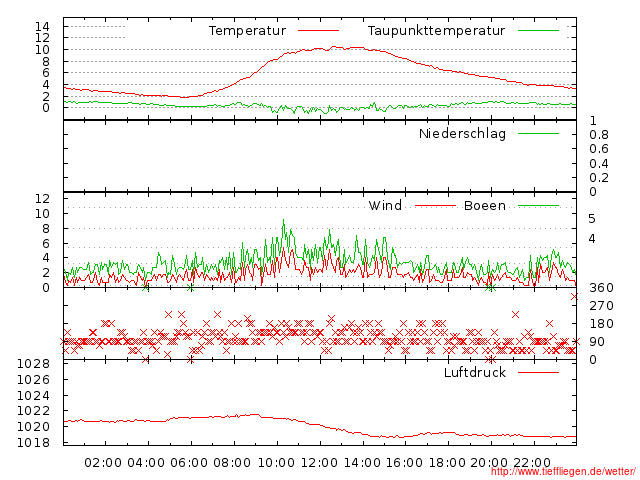Click the 02:00 time axis label

[x=103, y=463]
